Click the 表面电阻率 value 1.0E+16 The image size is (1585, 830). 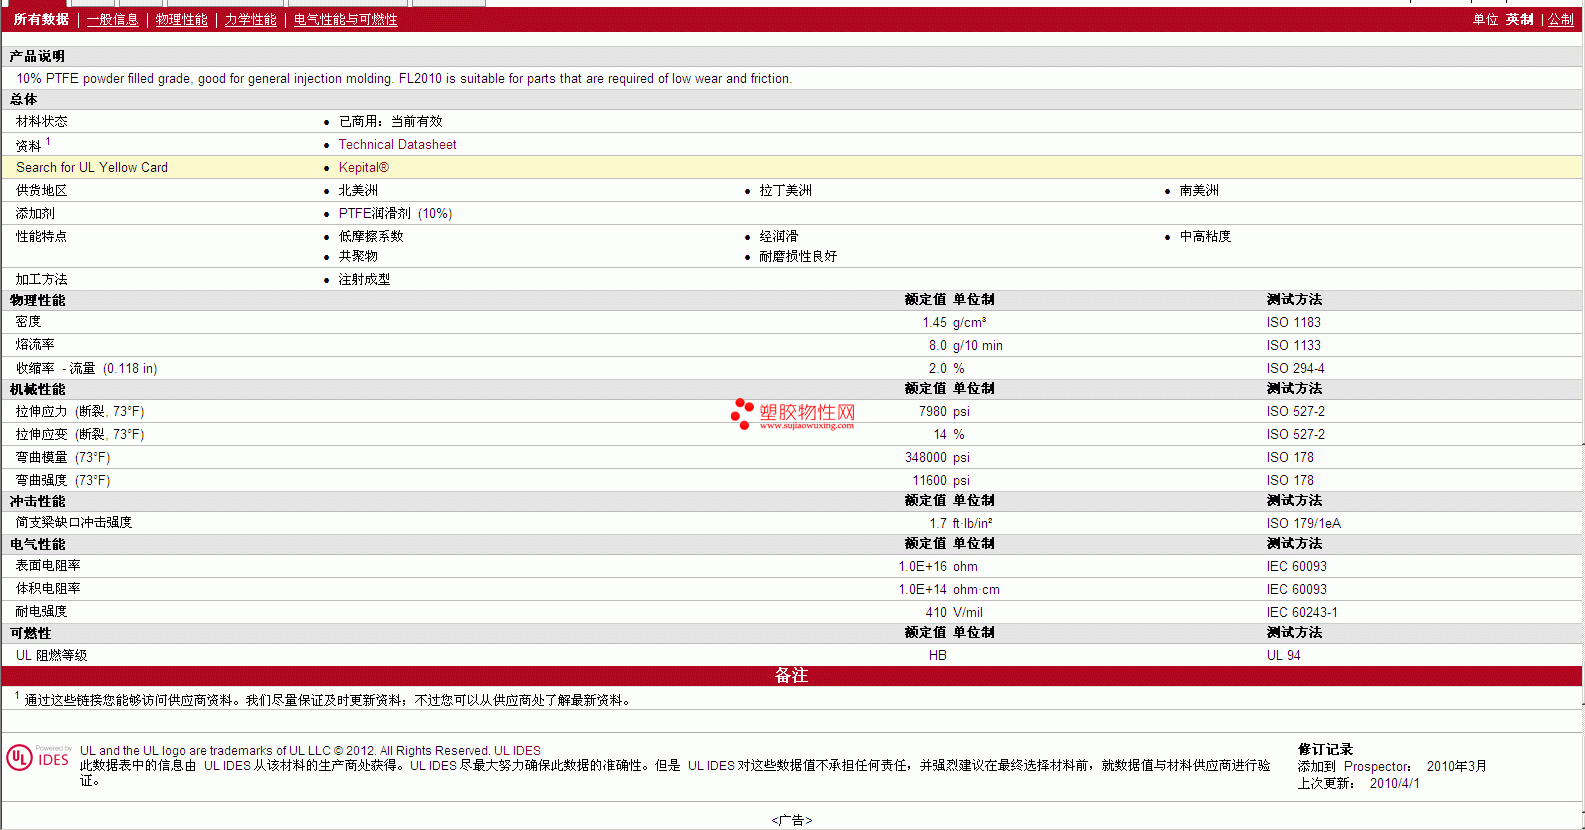pyautogui.click(x=922, y=566)
